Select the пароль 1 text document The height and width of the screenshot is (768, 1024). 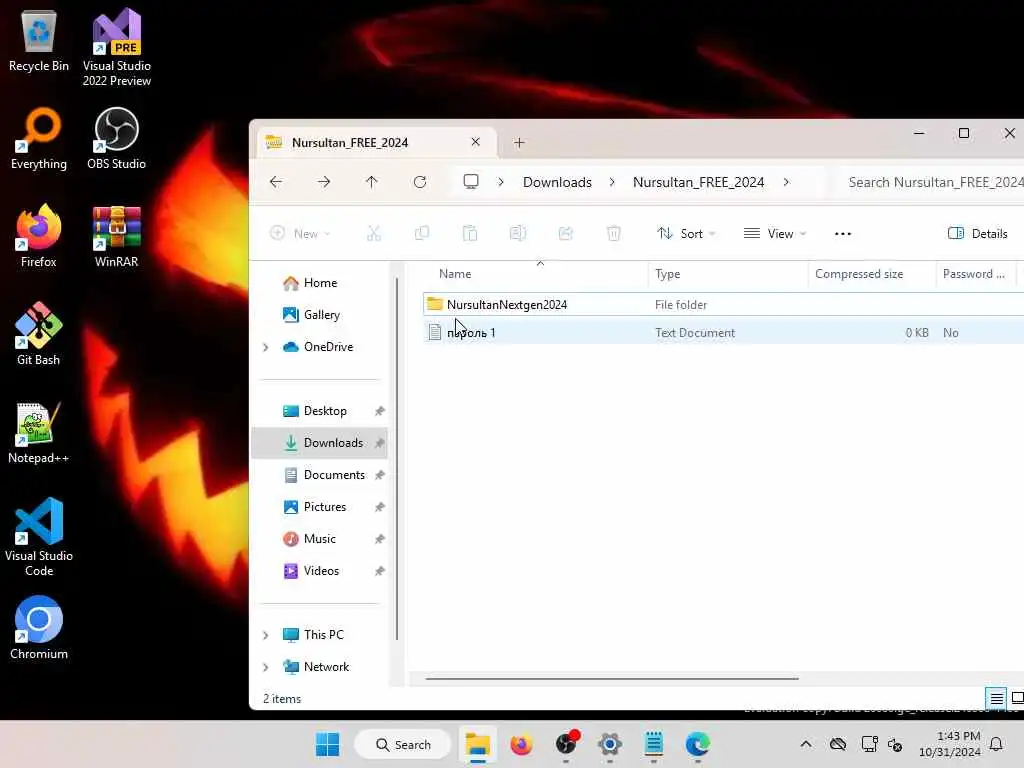(x=723, y=332)
